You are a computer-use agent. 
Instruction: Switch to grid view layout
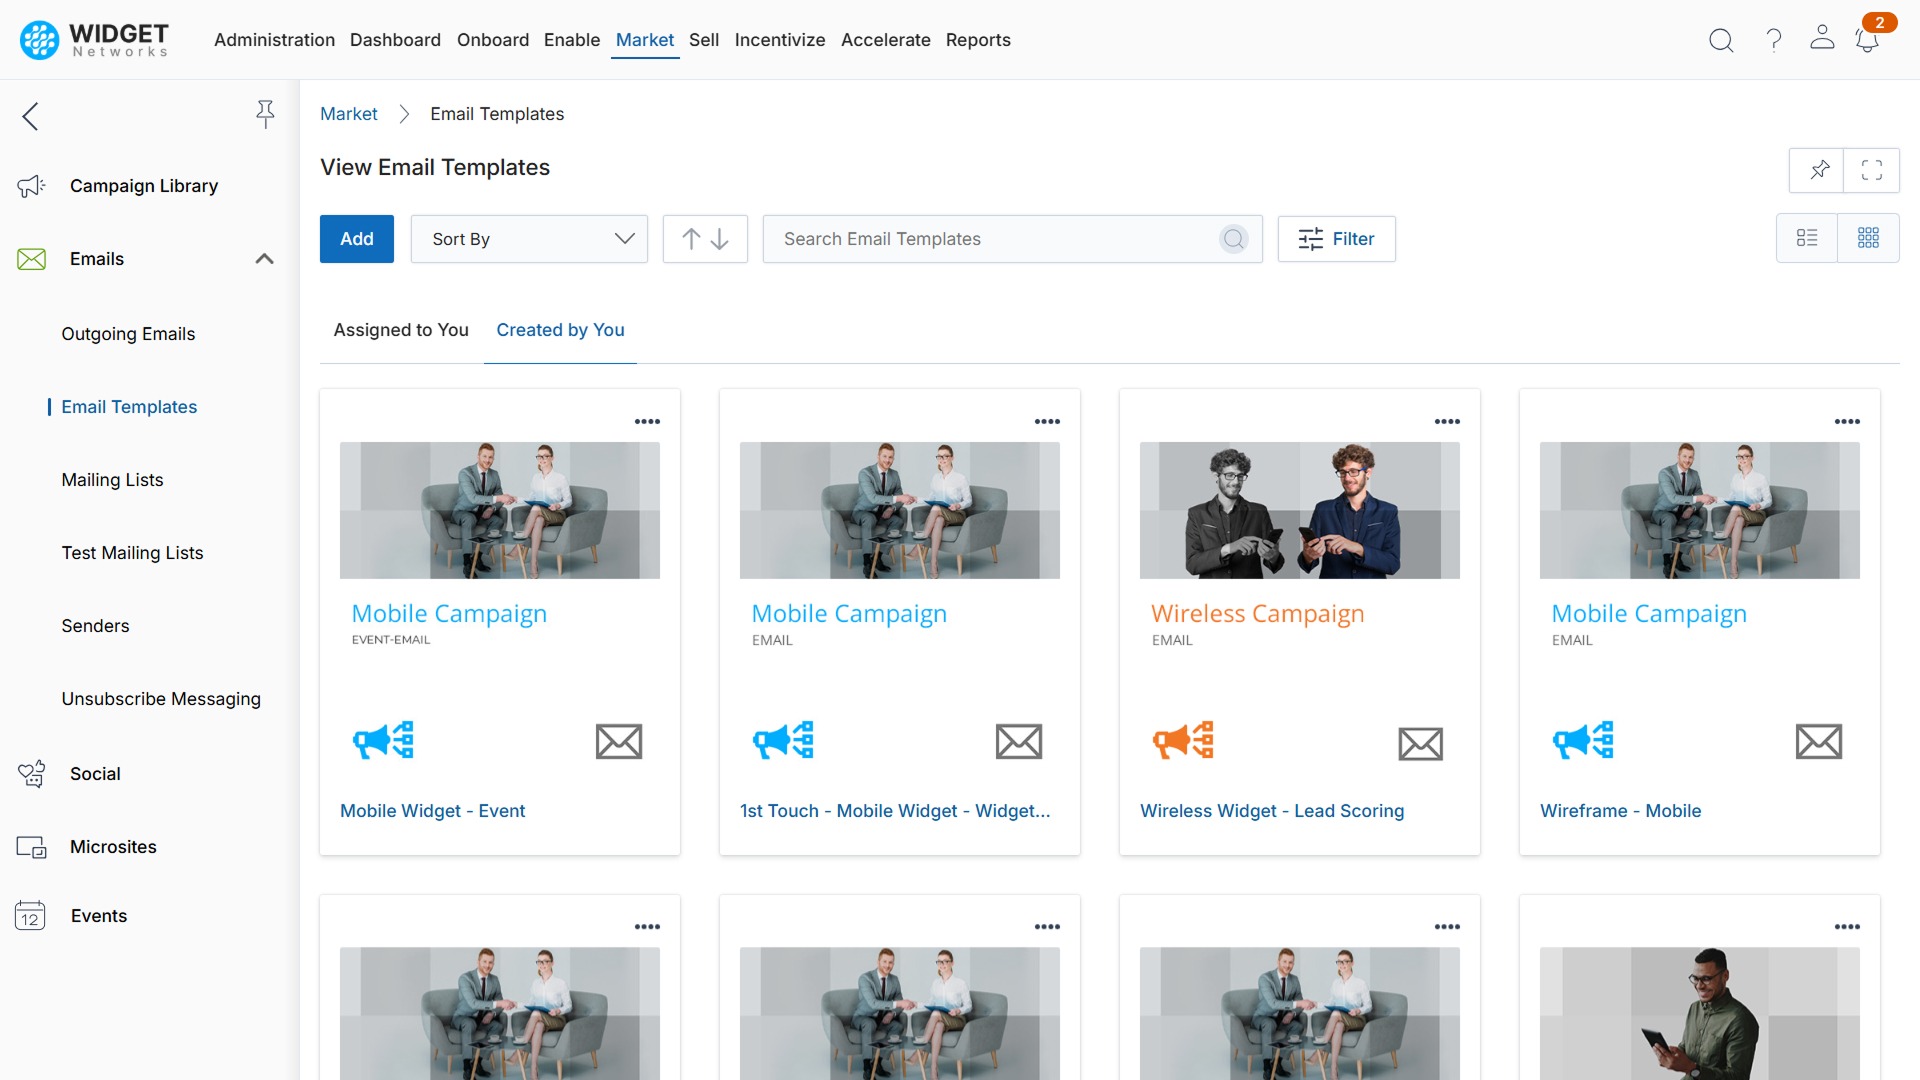(x=1870, y=238)
